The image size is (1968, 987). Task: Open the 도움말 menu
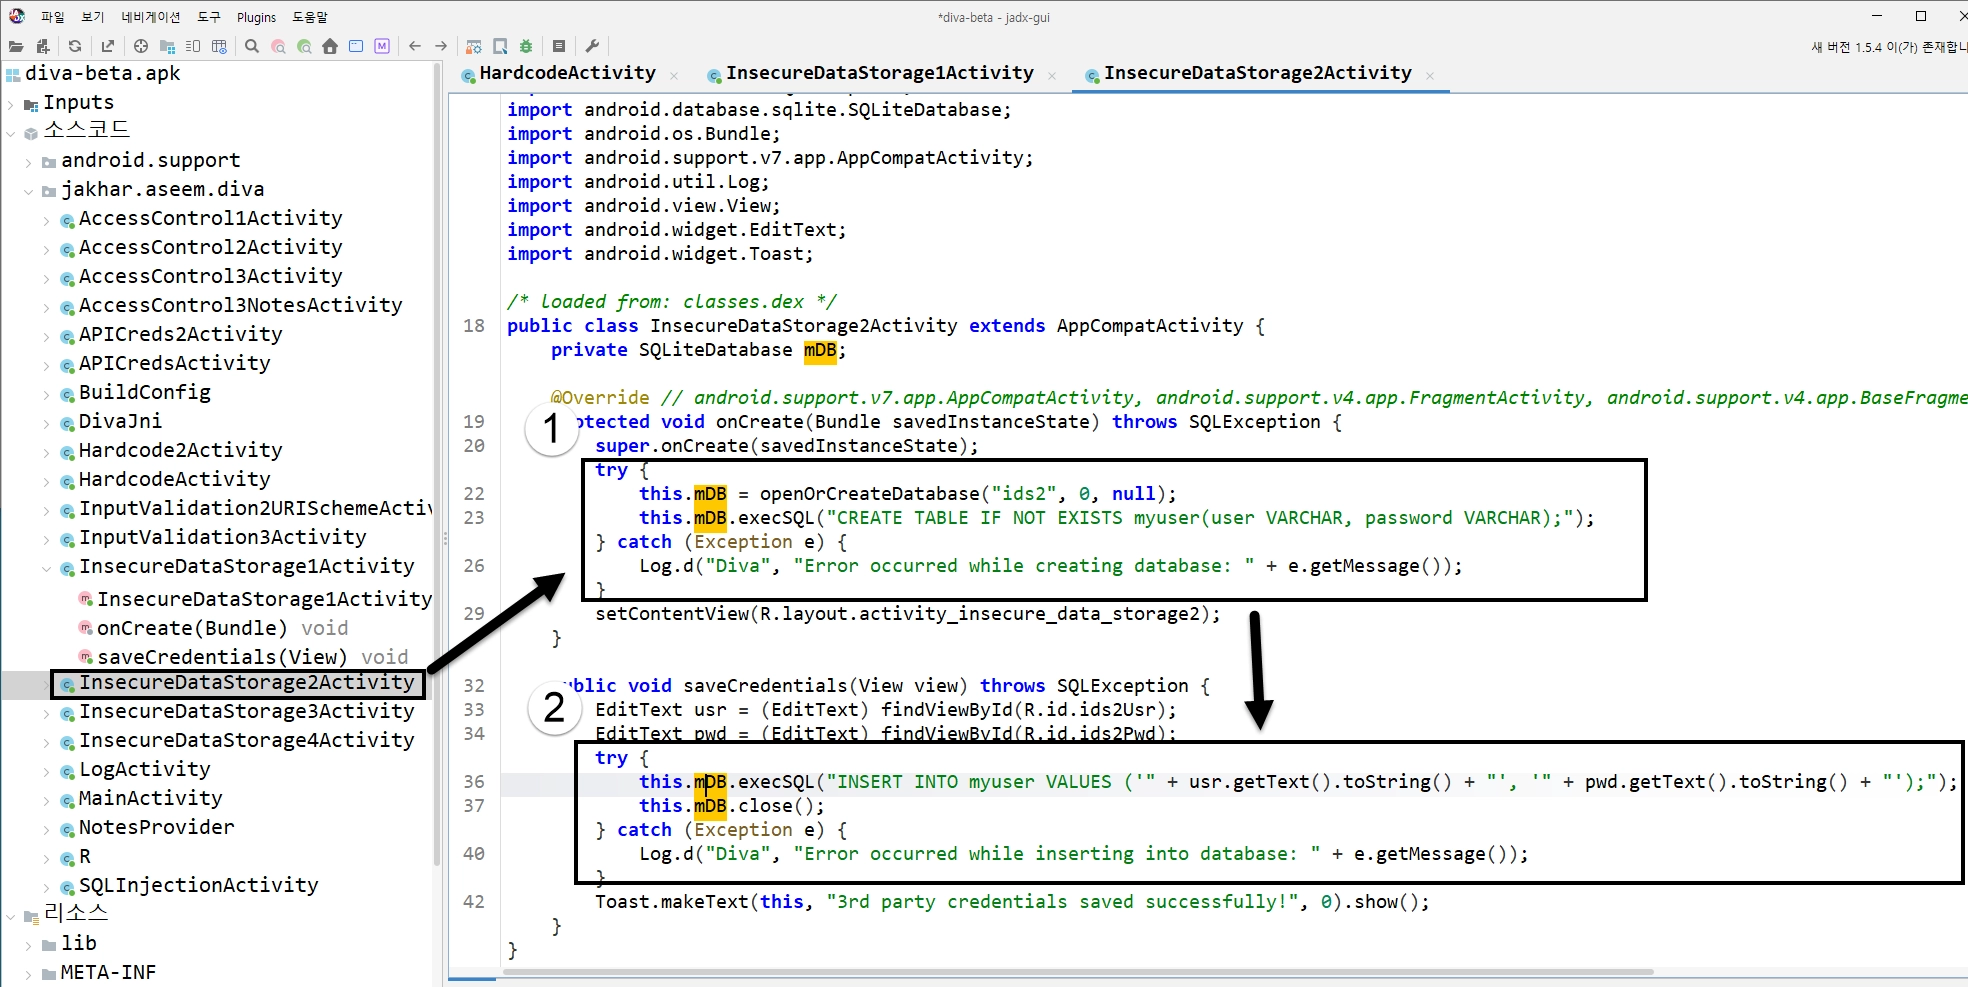(x=310, y=17)
